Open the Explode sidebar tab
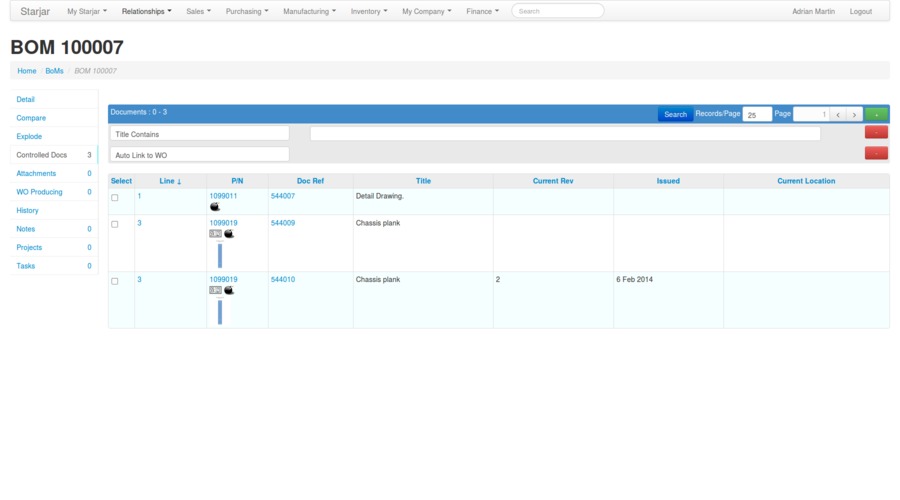Screen dimensions: 900x500 [x=30, y=136]
